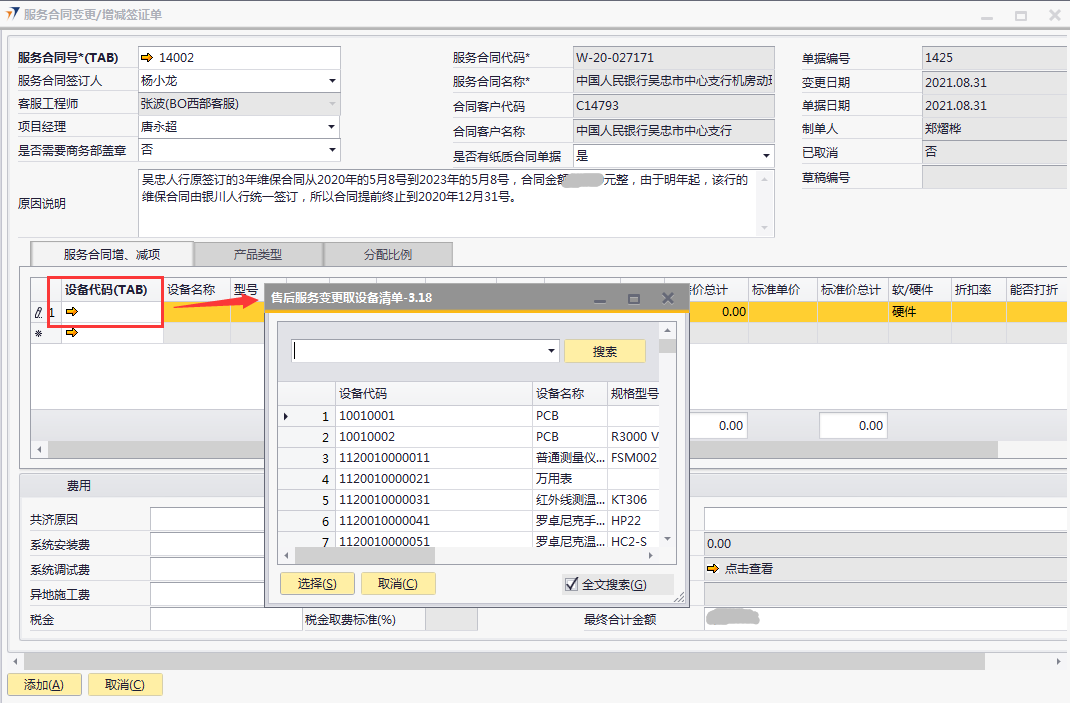Image resolution: width=1070 pixels, height=703 pixels.
Task: Switch to the 分配比例 tab
Action: [388, 254]
